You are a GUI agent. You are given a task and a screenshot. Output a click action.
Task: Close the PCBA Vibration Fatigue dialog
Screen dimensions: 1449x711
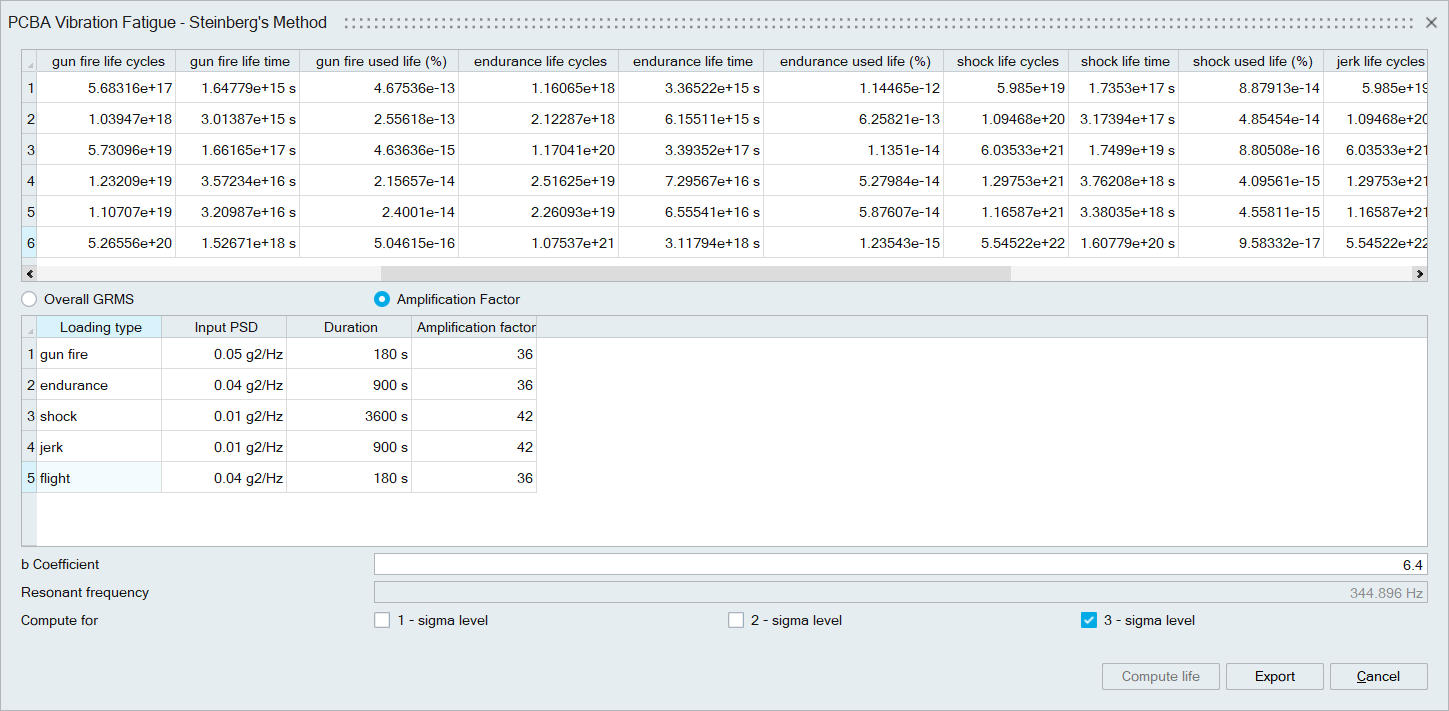pyautogui.click(x=1431, y=22)
